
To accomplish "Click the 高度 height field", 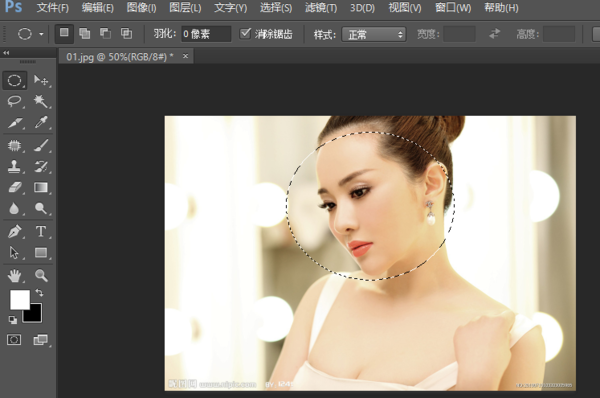I will 559,34.
